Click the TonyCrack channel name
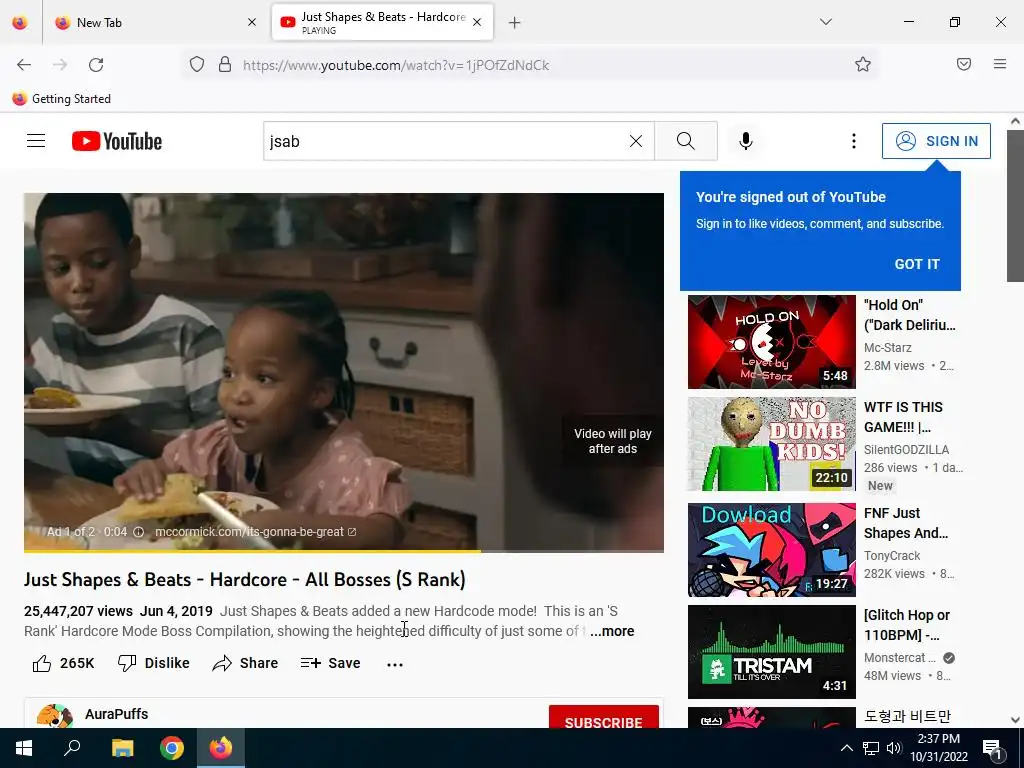 tap(891, 555)
